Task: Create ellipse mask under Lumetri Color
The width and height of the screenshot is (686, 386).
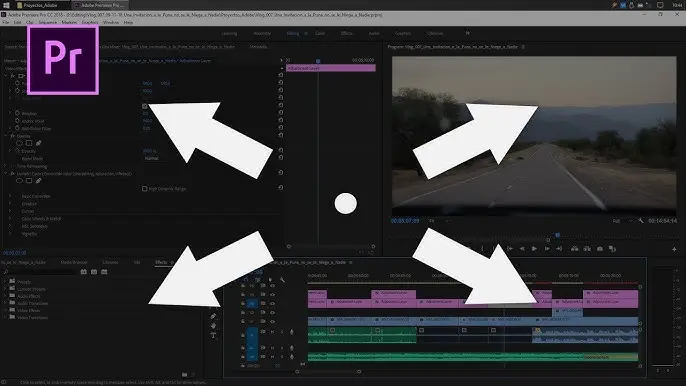Action: coord(19,180)
